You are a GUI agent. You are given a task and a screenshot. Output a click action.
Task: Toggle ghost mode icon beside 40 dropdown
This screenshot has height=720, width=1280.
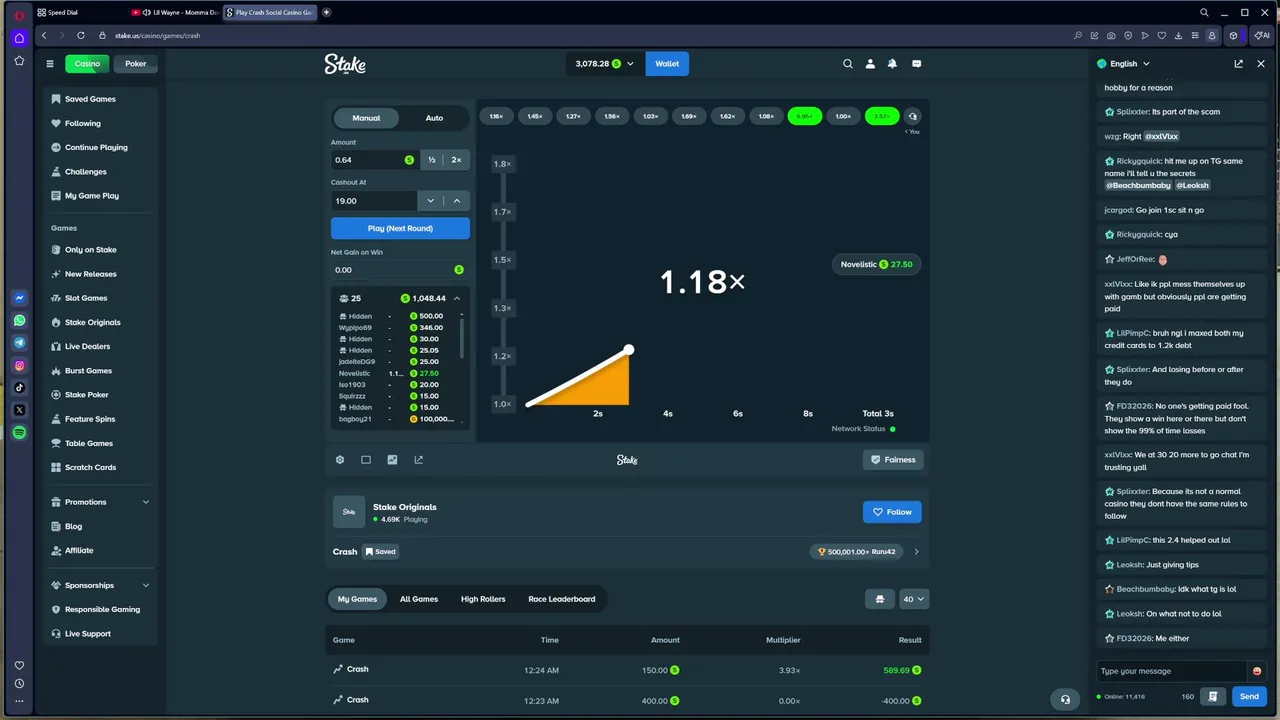(x=880, y=599)
